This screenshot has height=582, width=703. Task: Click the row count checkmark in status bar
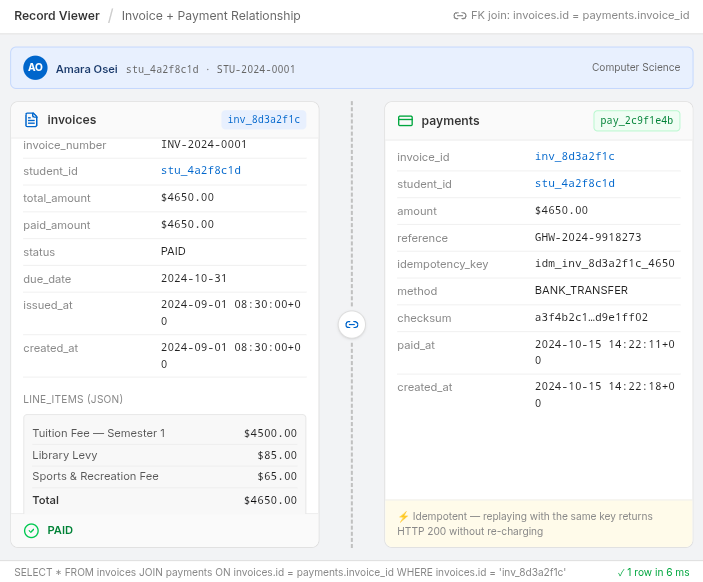click(x=621, y=572)
